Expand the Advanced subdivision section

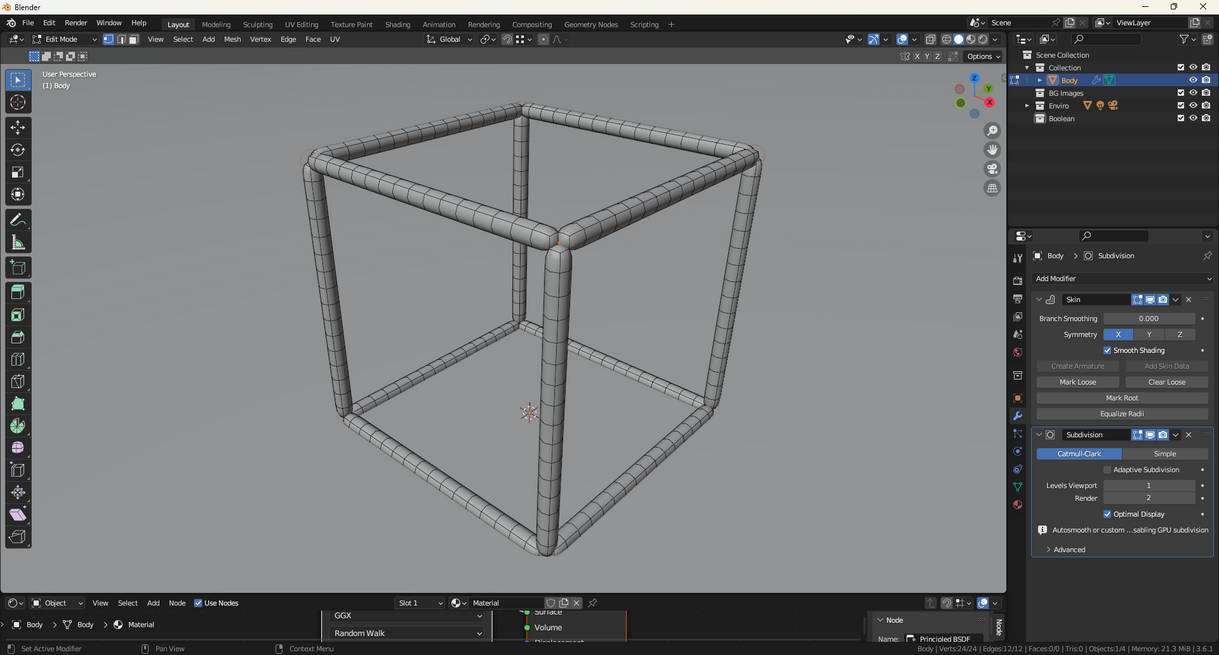coord(1068,550)
